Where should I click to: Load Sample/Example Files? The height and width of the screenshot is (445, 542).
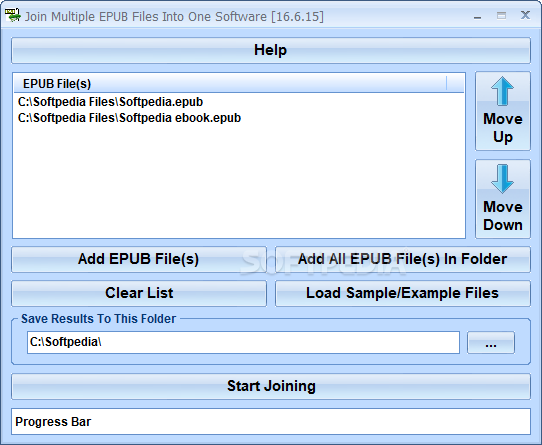coord(403,293)
